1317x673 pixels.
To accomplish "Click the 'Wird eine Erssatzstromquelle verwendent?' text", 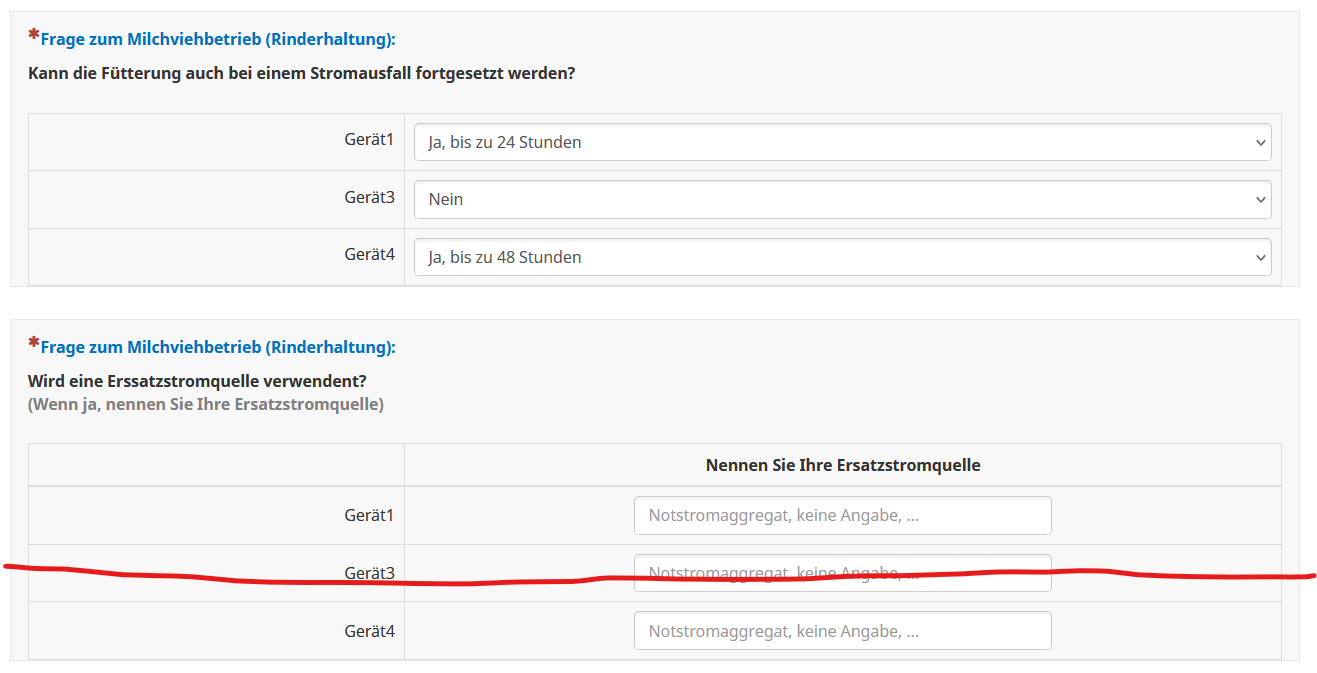I will coord(198,382).
